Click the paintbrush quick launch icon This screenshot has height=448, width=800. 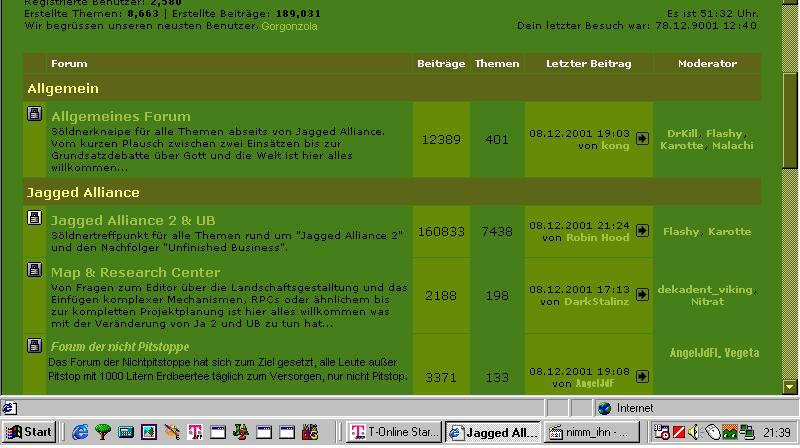click(x=172, y=432)
